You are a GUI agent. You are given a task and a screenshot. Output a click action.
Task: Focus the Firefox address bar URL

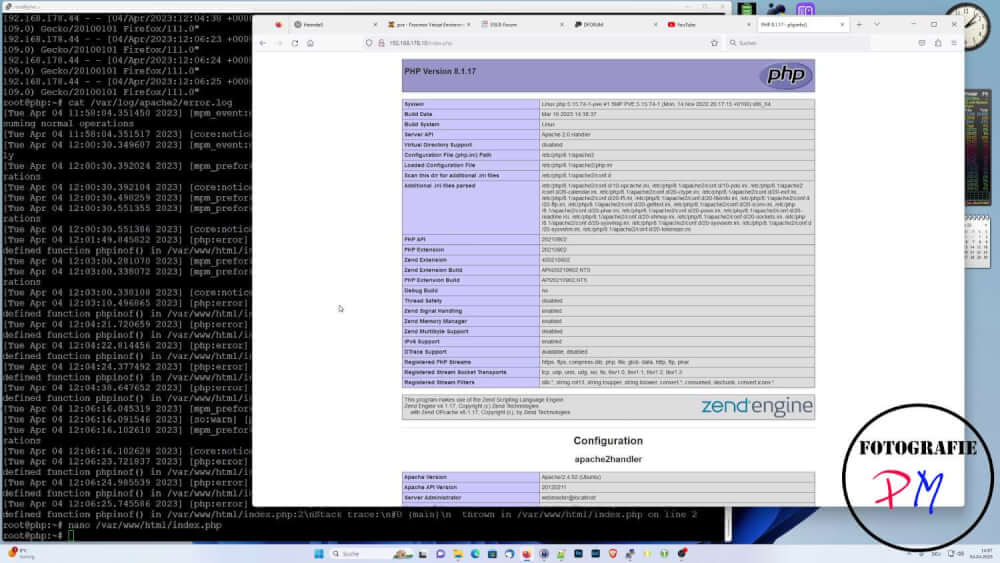click(542, 43)
